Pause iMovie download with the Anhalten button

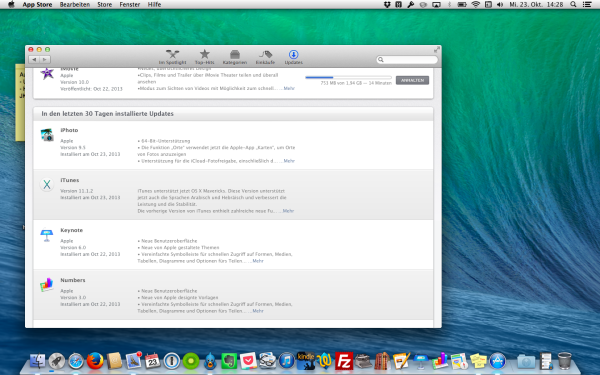point(412,80)
